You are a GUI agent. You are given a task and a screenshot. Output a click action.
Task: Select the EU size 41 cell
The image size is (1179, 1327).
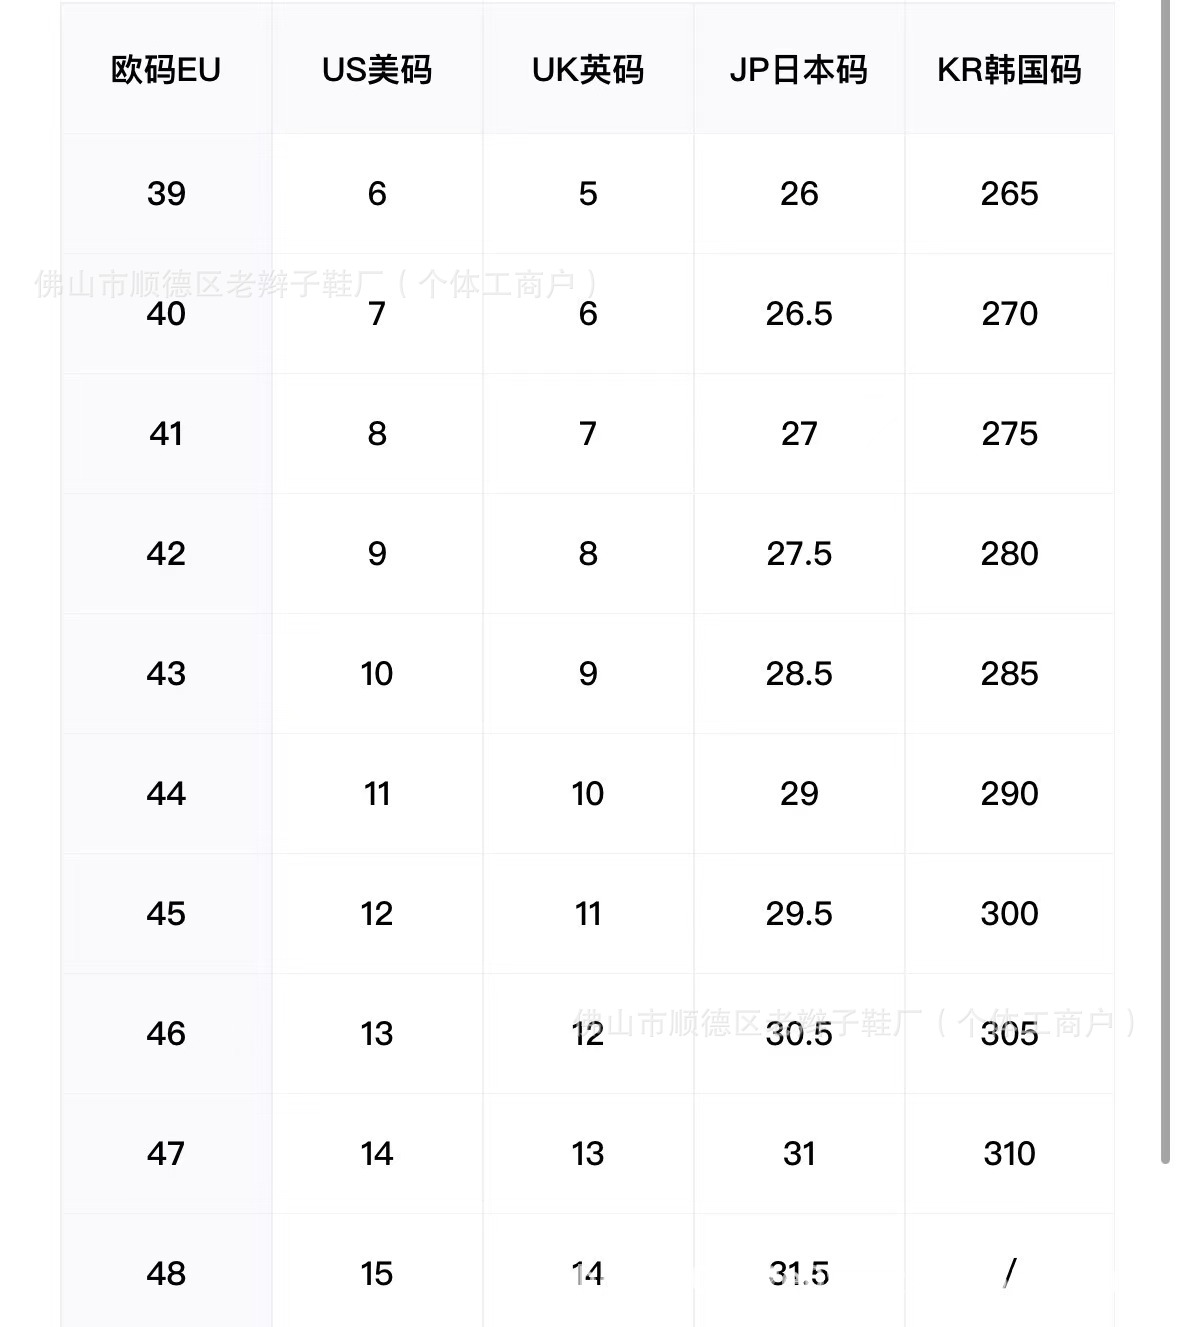pyautogui.click(x=166, y=433)
